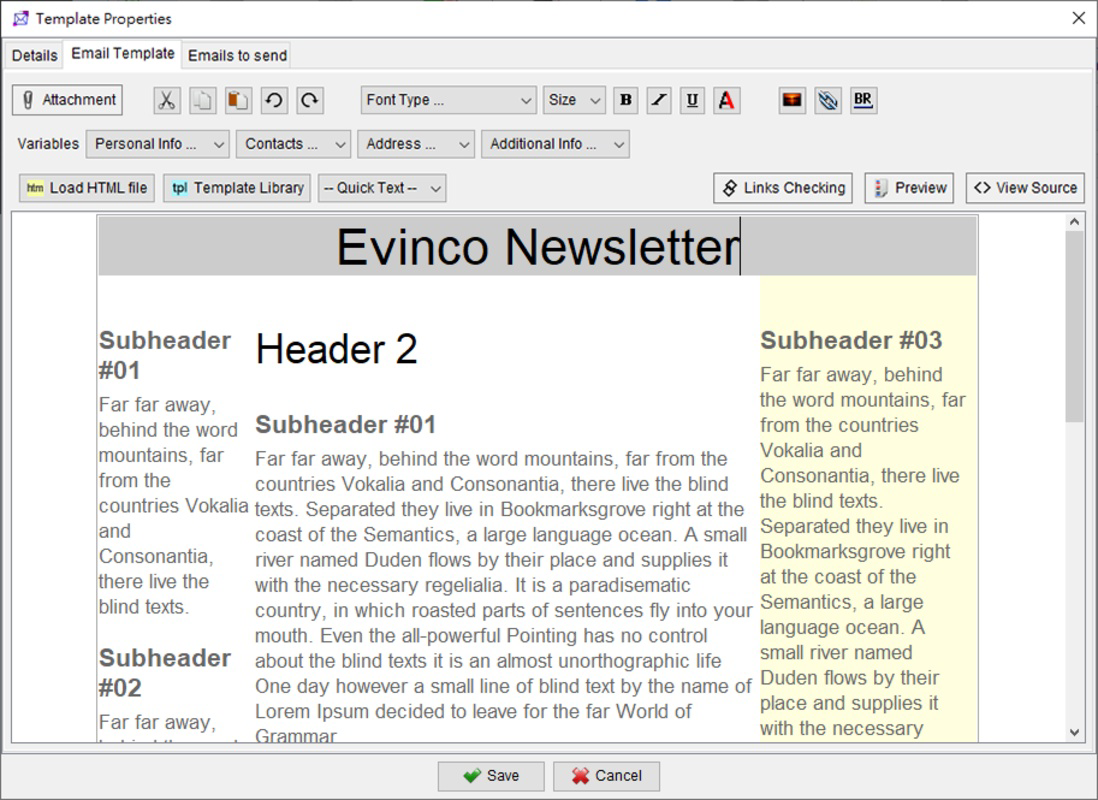
Task: Select the Email Template tab
Action: tap(123, 54)
